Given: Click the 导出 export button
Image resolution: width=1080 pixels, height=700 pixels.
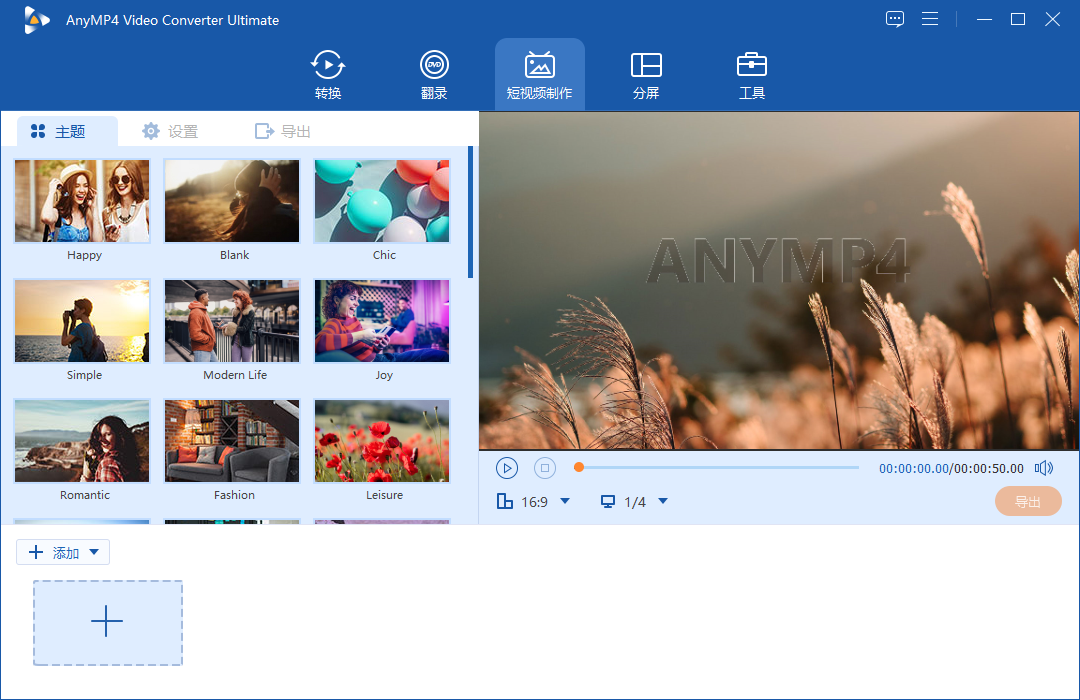Looking at the screenshot, I should (x=1028, y=501).
